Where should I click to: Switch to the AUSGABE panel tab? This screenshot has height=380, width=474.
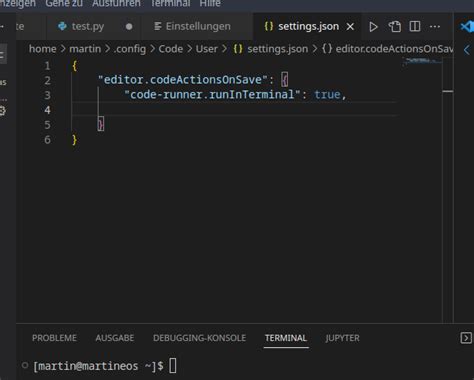(x=115, y=338)
